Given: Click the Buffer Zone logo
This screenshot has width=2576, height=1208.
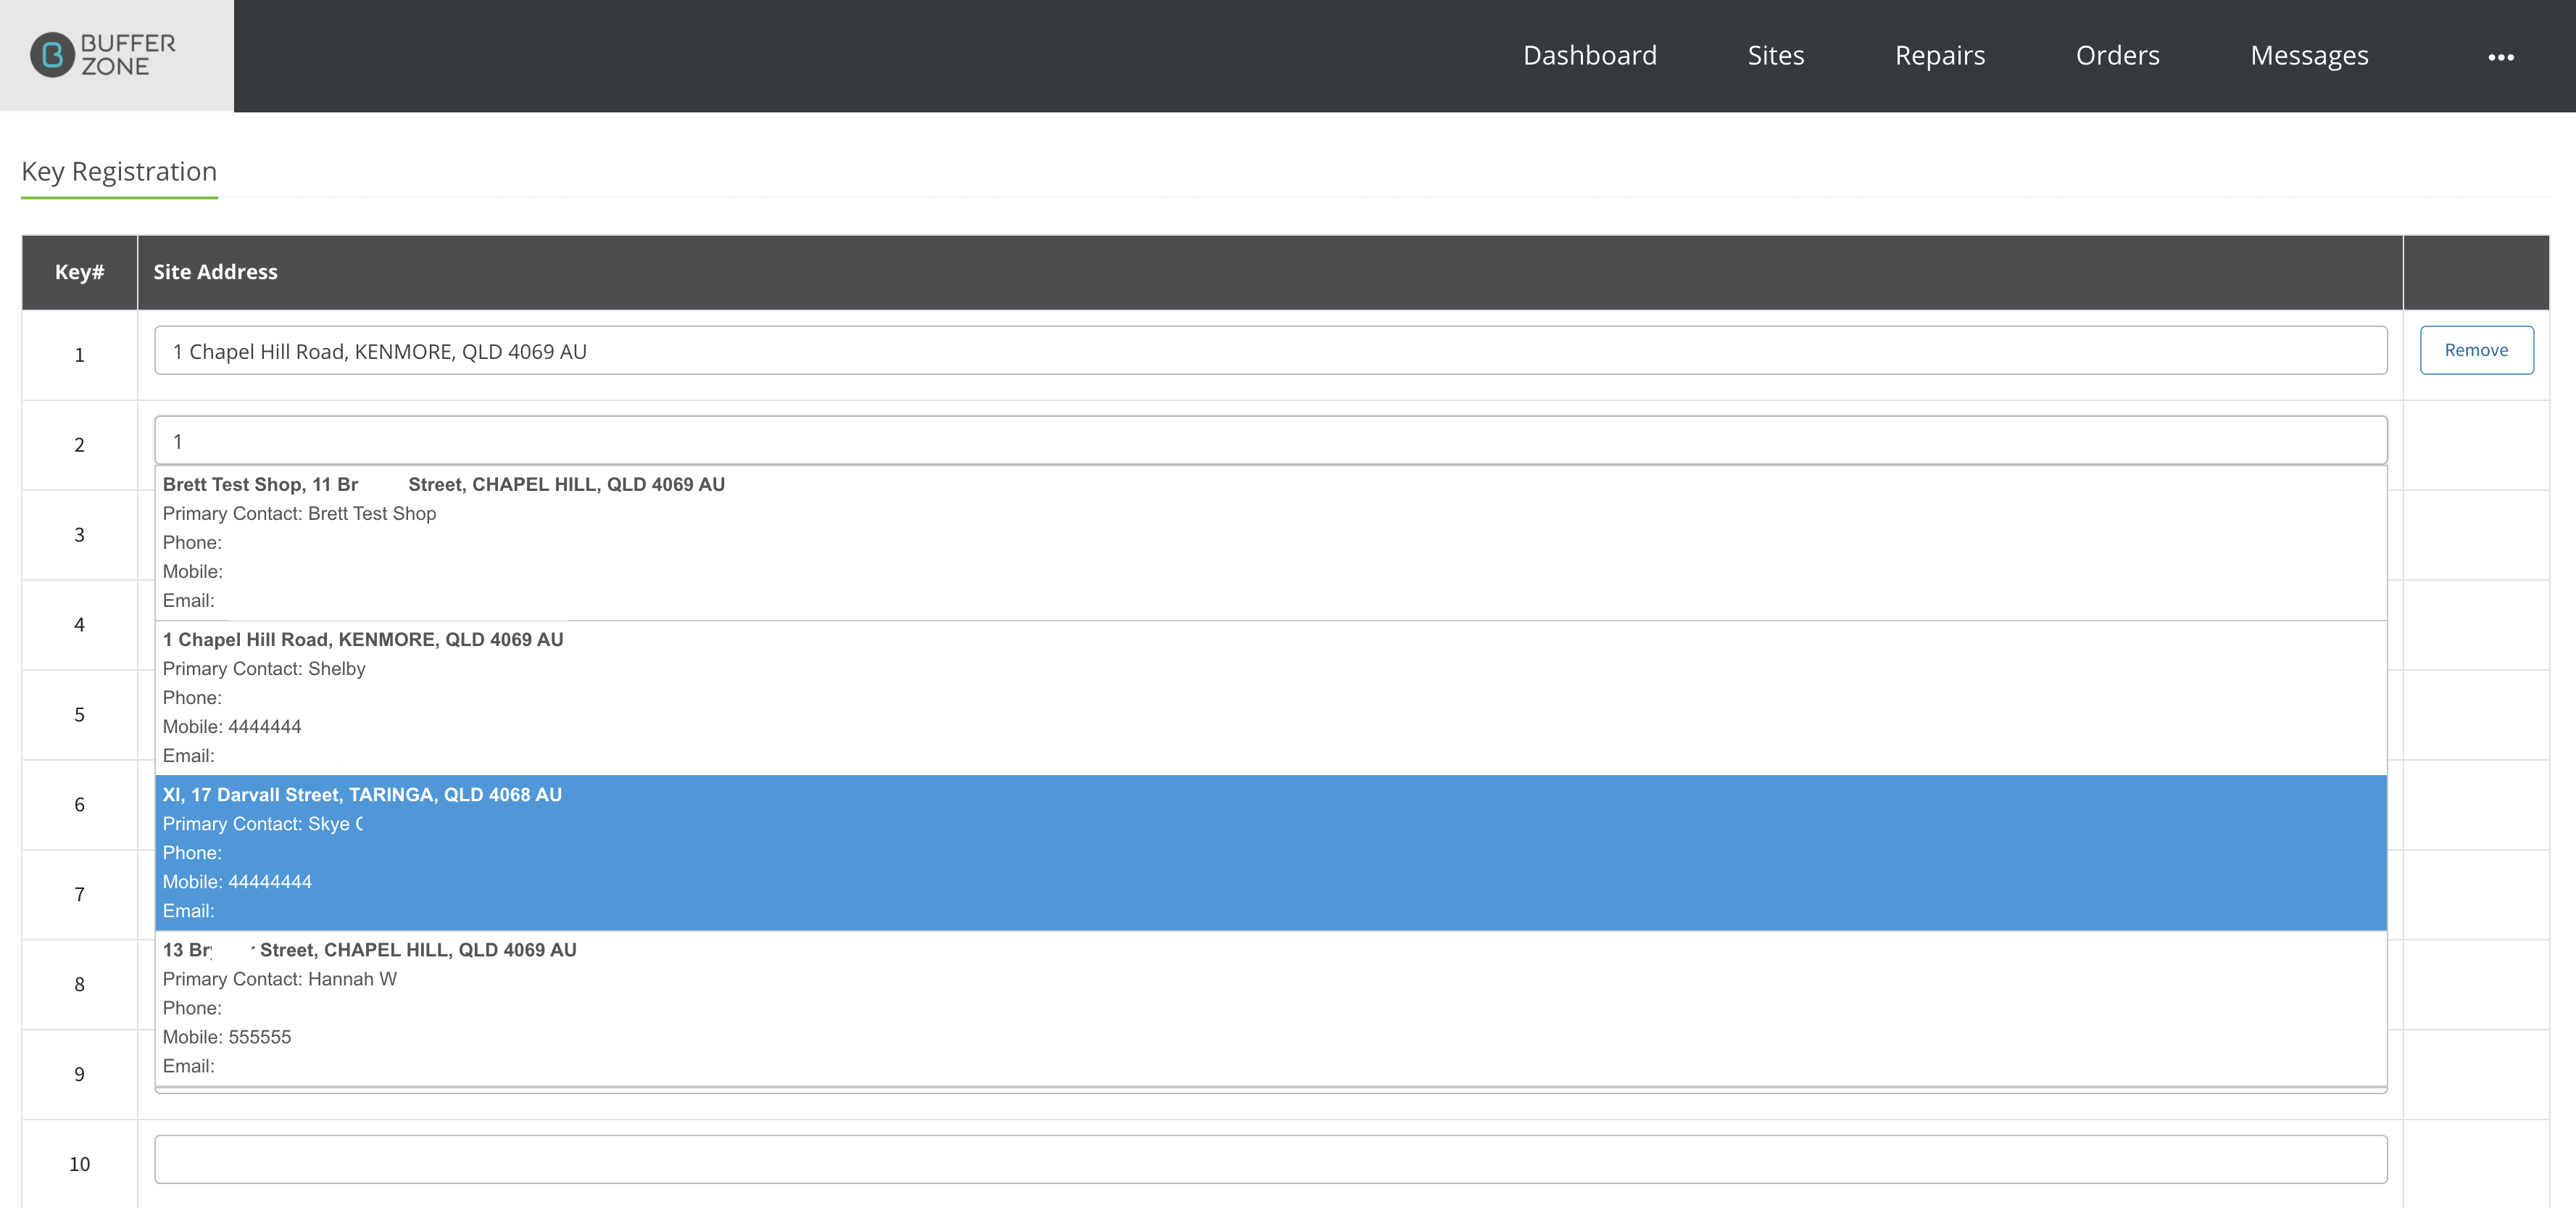Looking at the screenshot, I should click(x=103, y=55).
